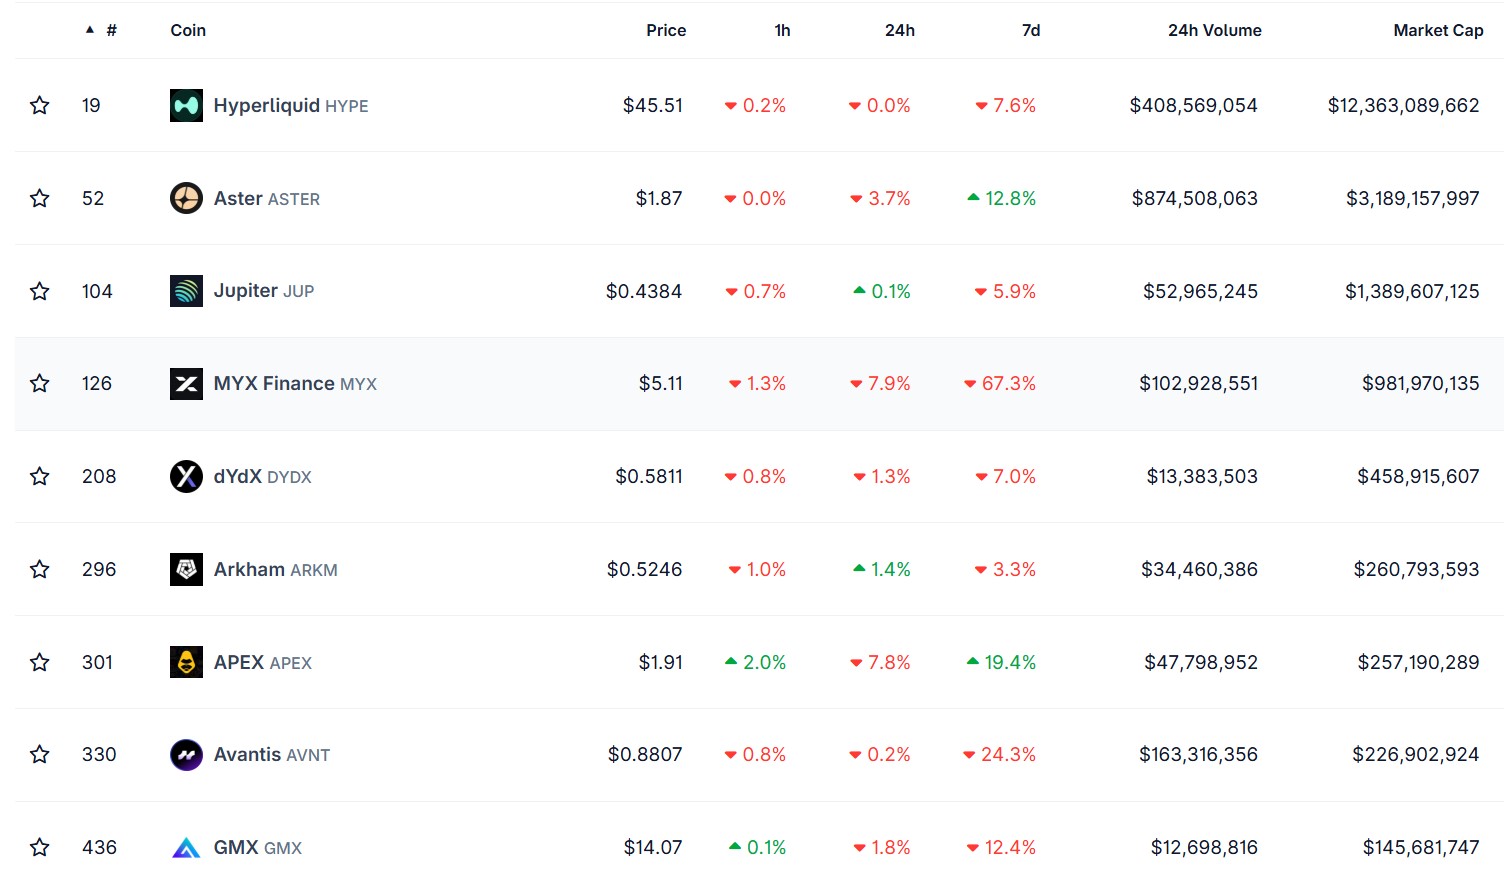The image size is (1504, 889).
Task: Click the Arkham coin logo icon
Action: (x=186, y=569)
